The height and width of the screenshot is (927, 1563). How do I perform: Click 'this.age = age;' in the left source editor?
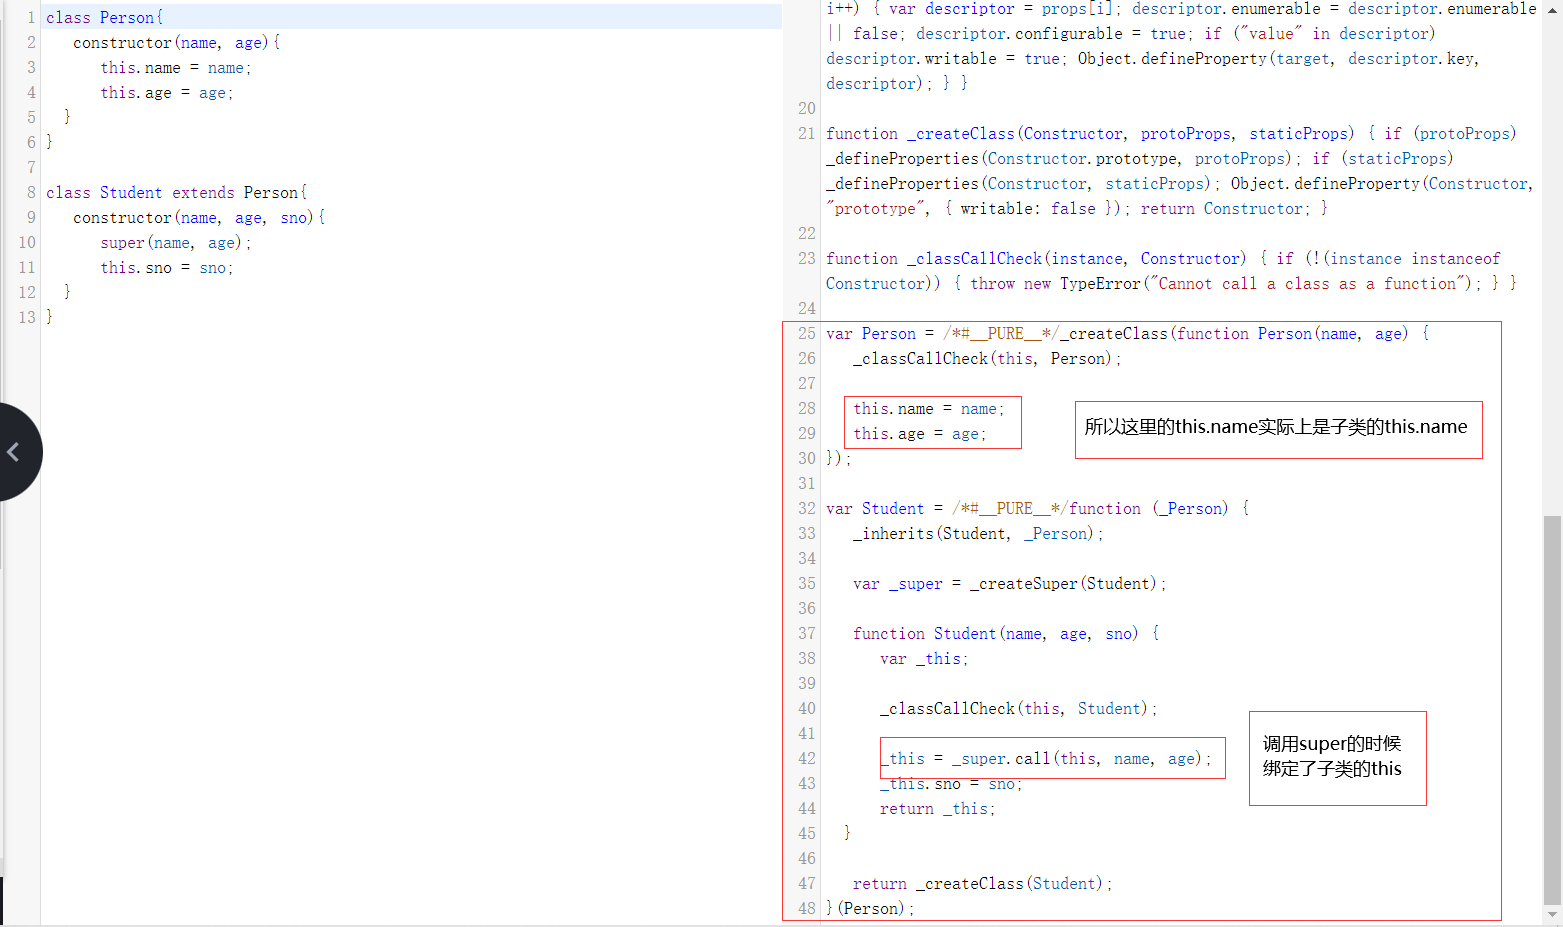167,92
